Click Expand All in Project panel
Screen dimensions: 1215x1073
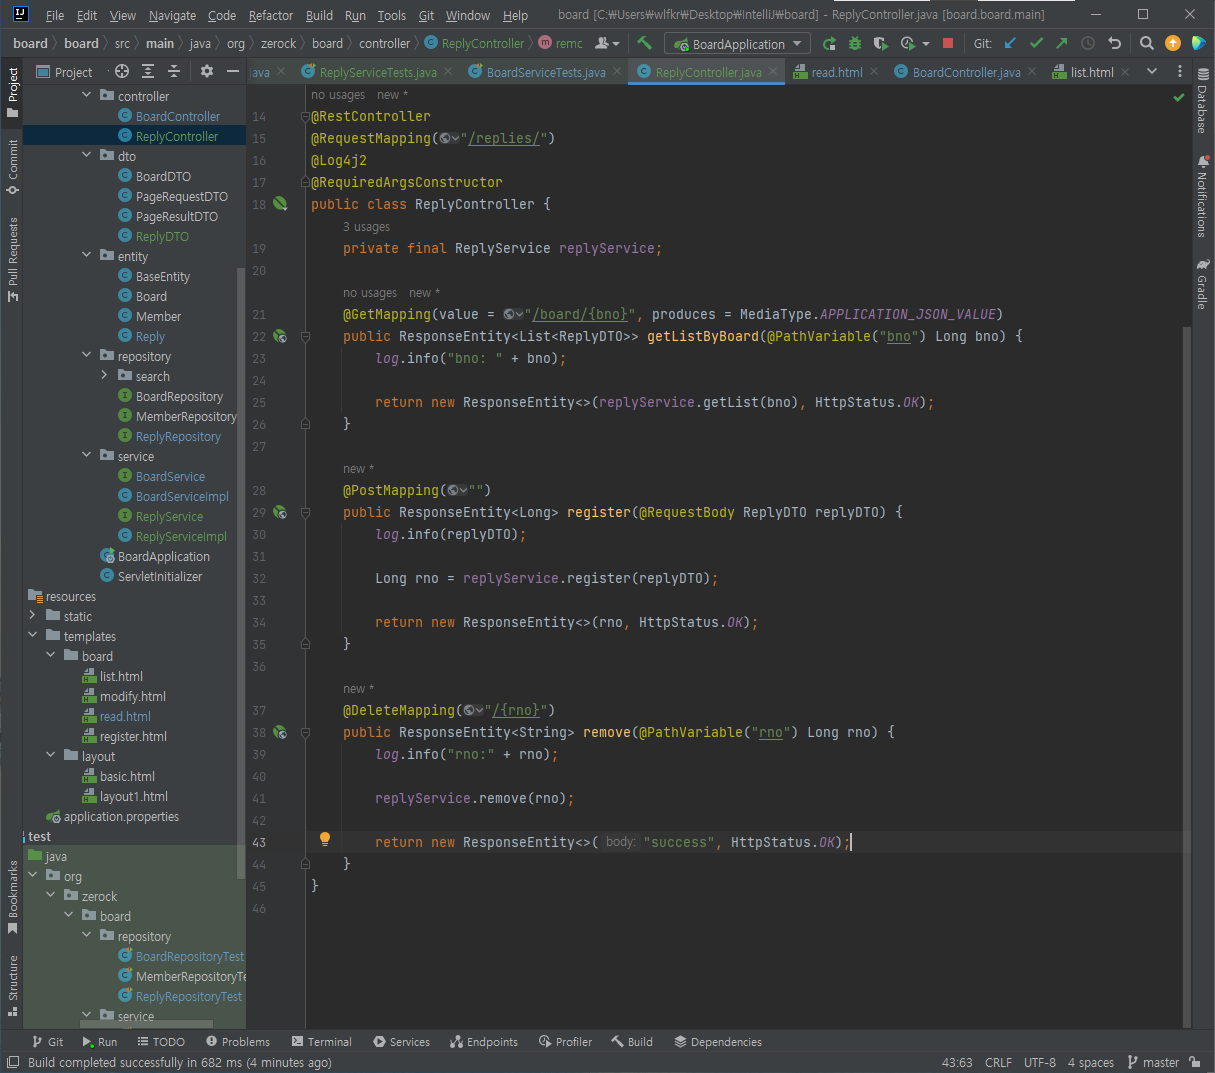click(x=148, y=71)
